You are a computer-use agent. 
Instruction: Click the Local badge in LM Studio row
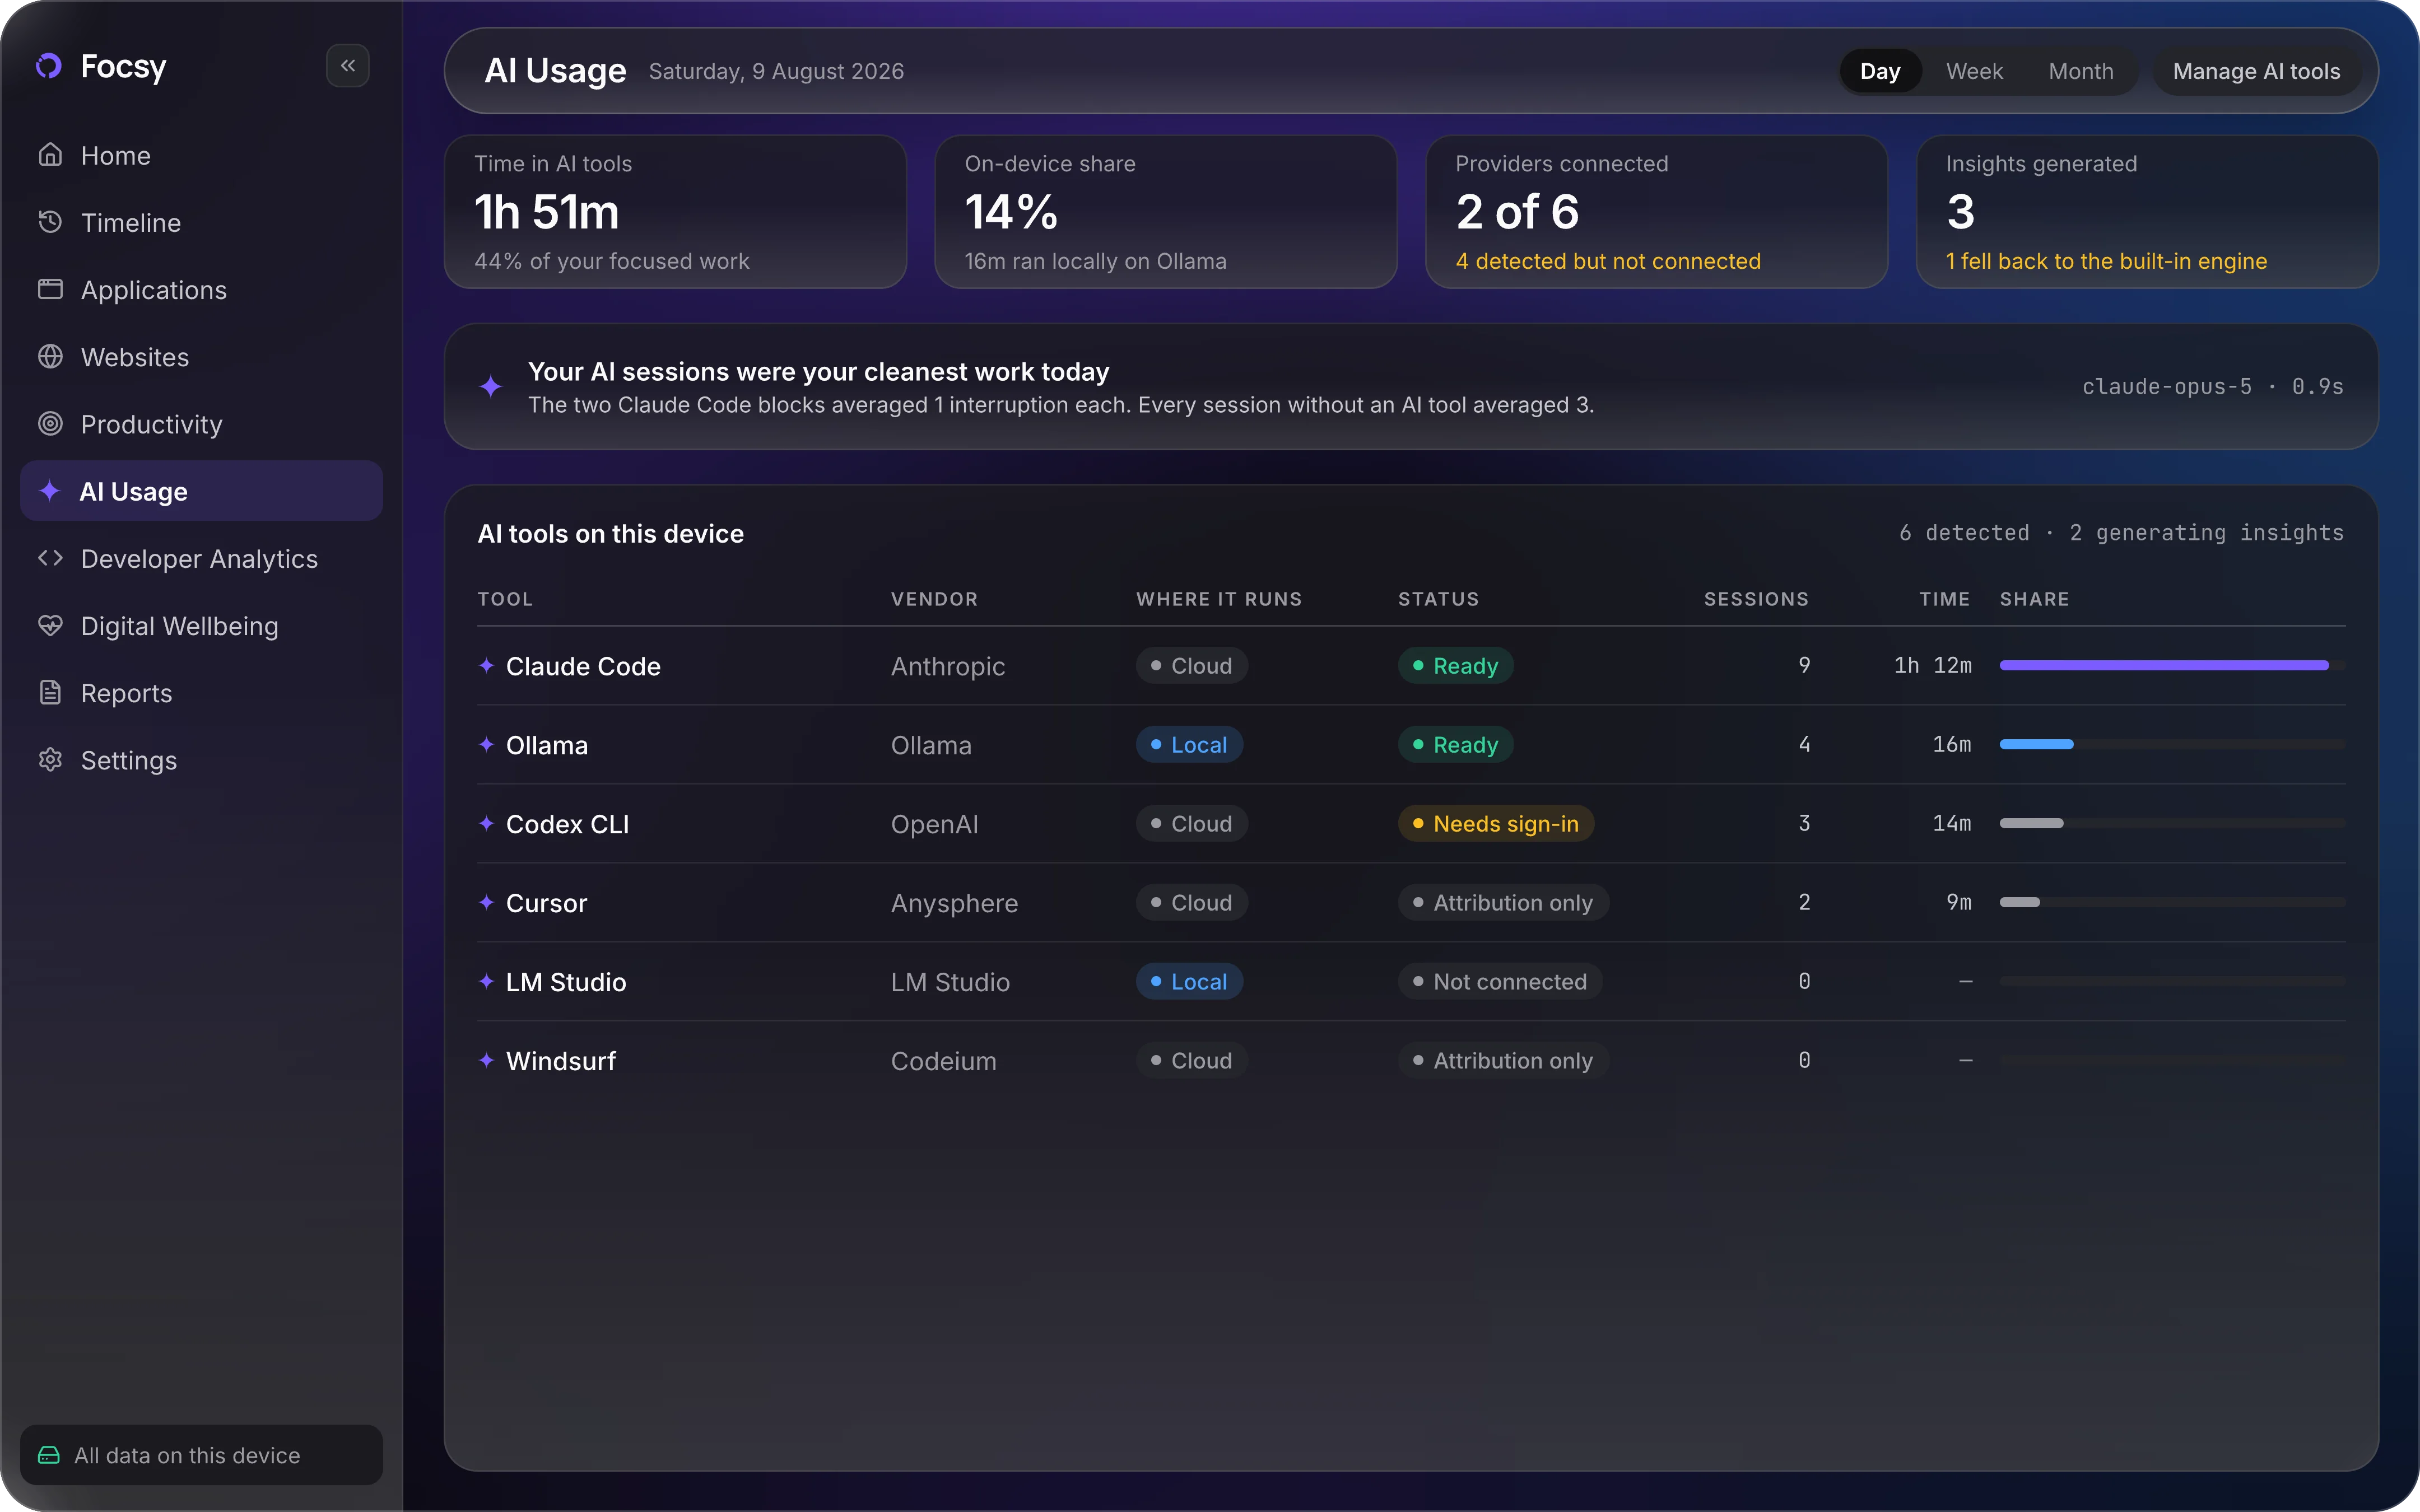(x=1189, y=981)
